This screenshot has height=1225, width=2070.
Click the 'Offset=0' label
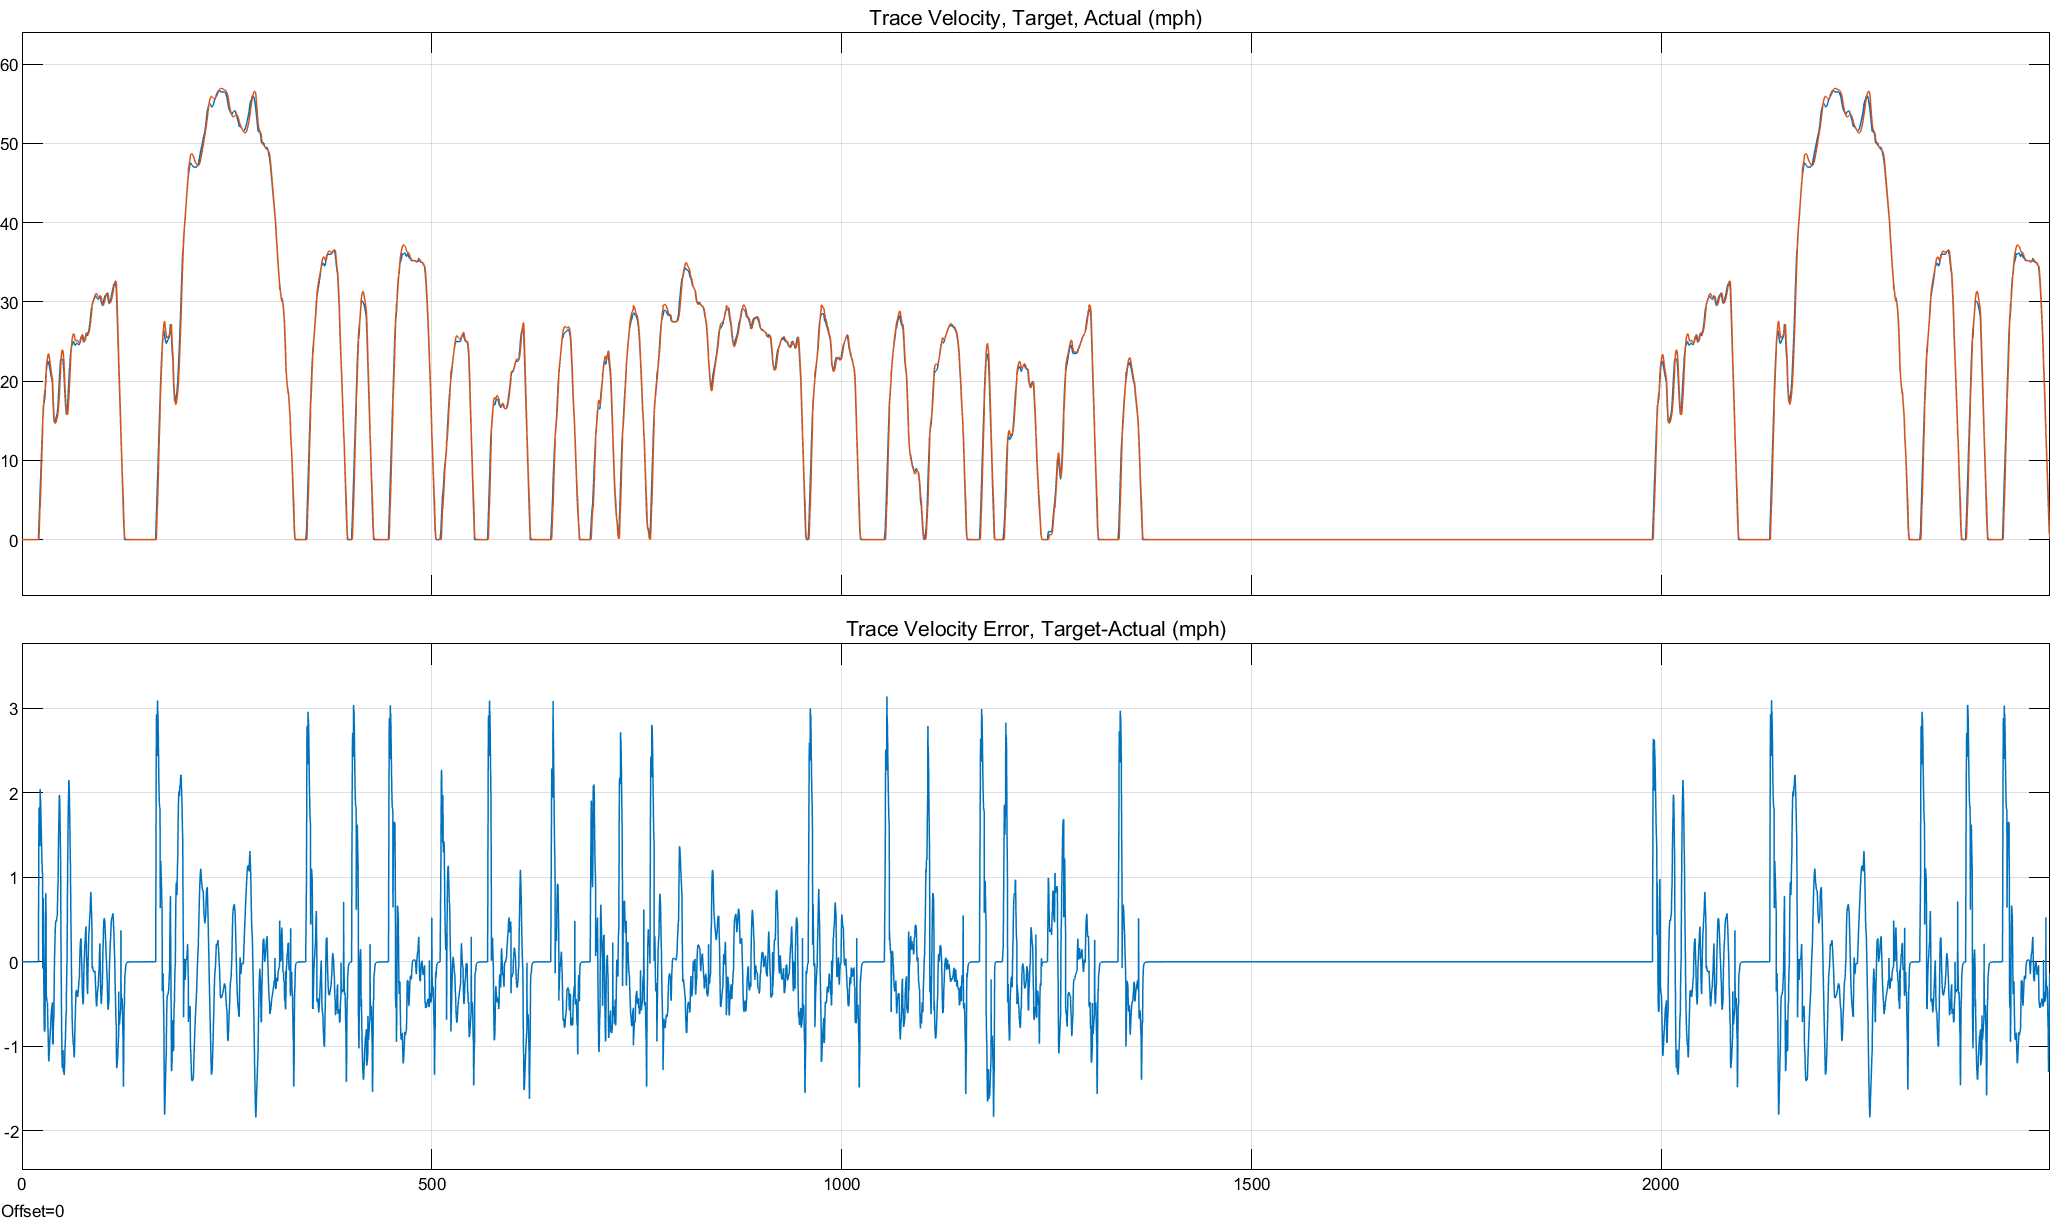pos(32,1212)
